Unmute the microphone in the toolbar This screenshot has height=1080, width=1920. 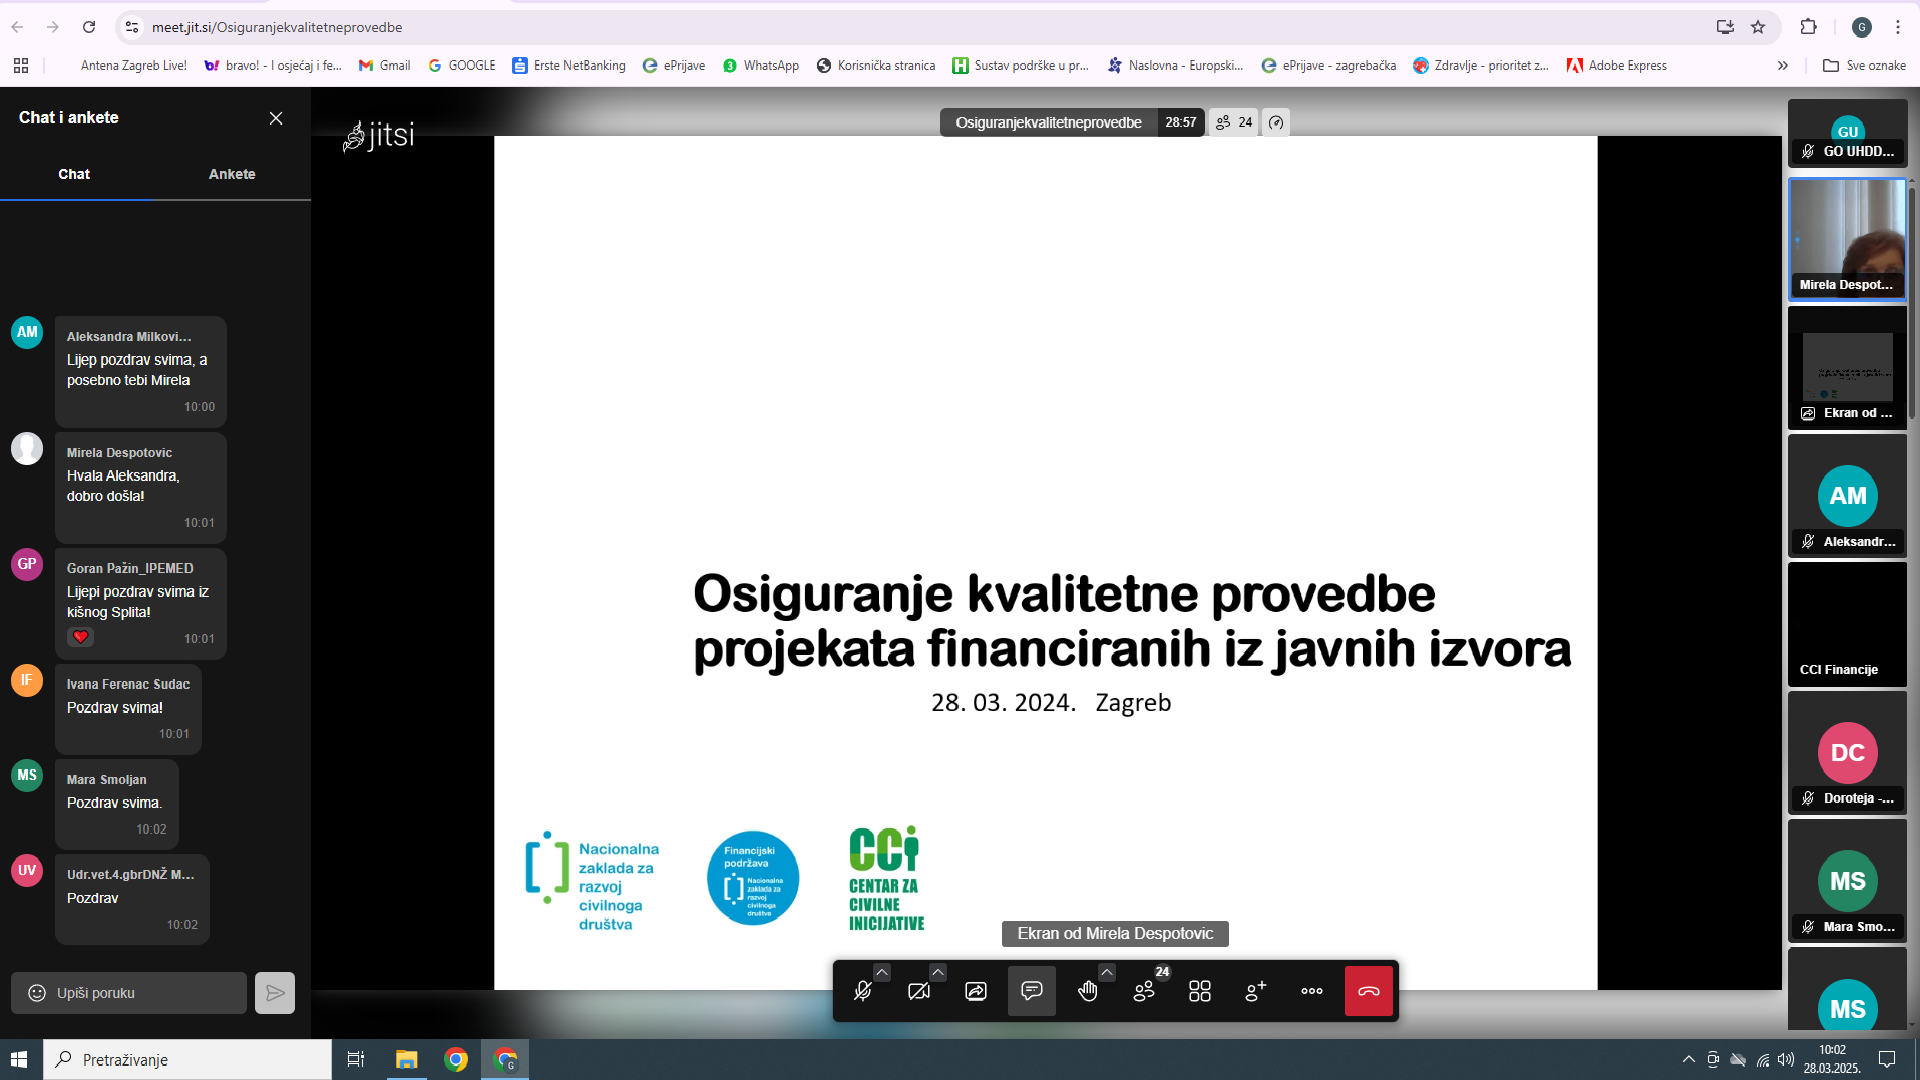click(x=862, y=991)
